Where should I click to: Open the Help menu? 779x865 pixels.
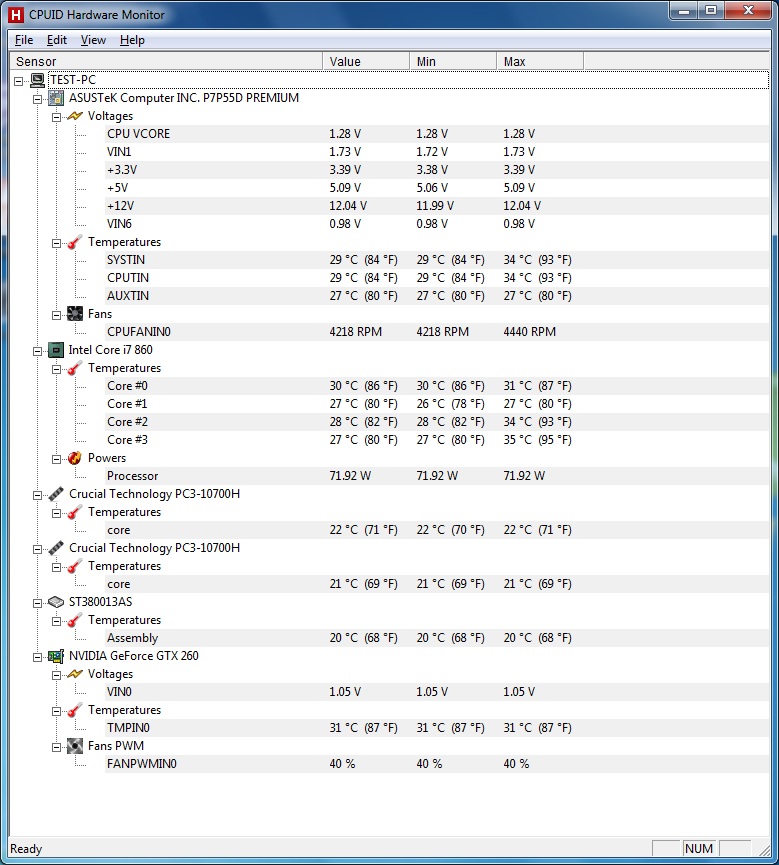click(132, 40)
